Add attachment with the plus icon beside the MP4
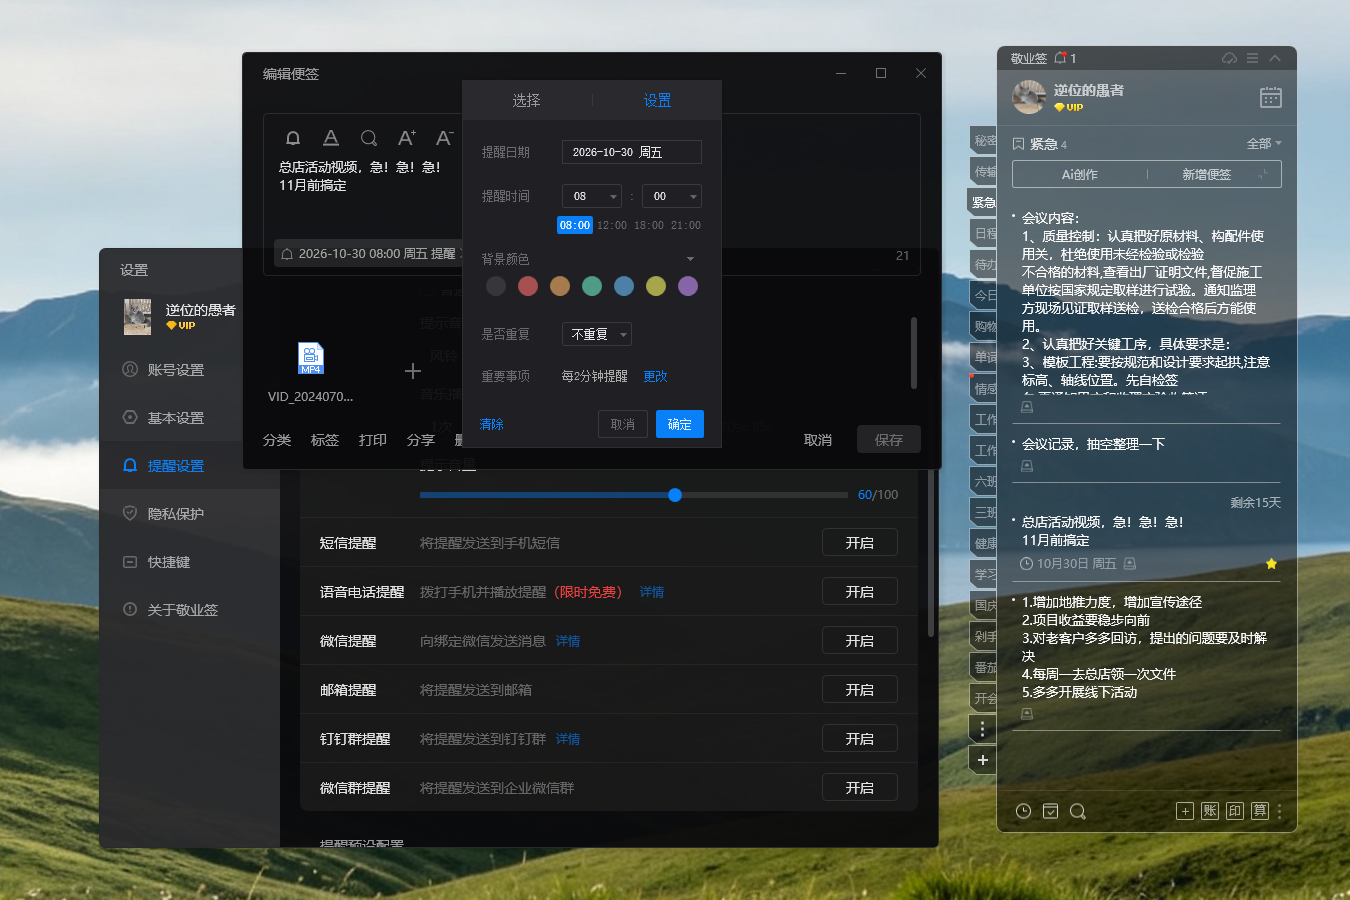Viewport: 1350px width, 900px height. pos(413,371)
